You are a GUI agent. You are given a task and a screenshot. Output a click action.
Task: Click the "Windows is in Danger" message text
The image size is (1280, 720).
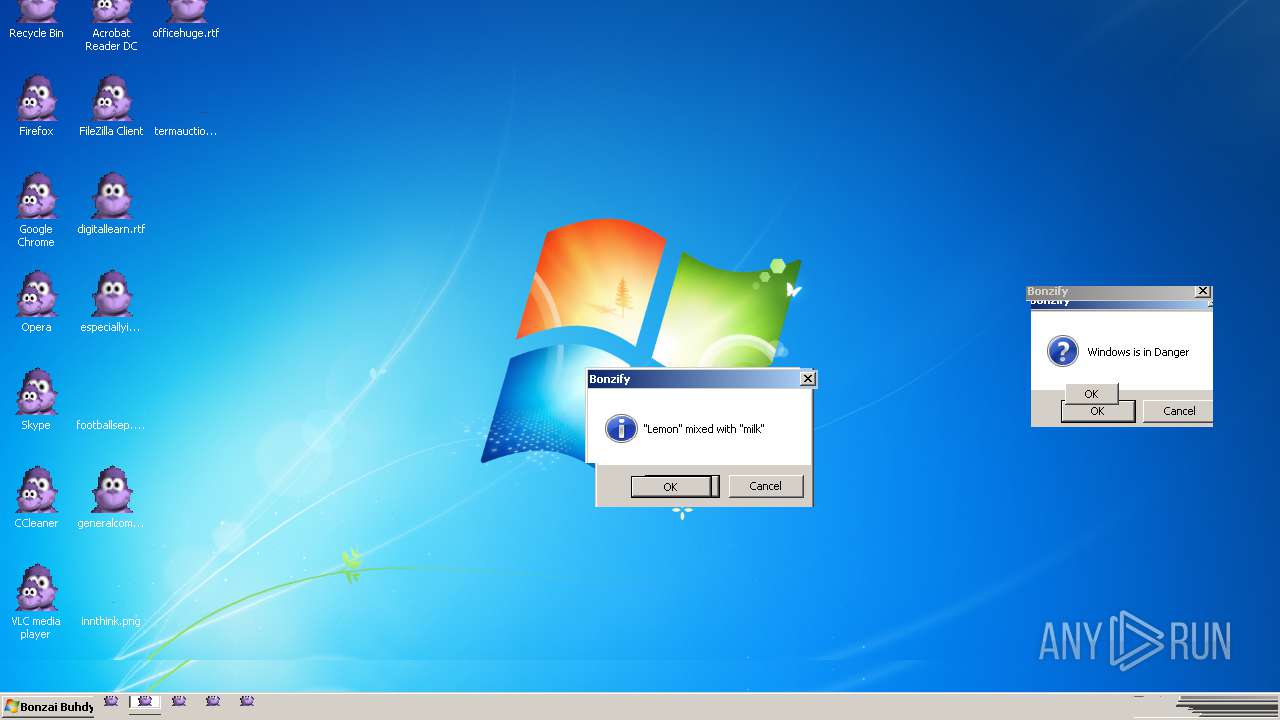click(1138, 352)
